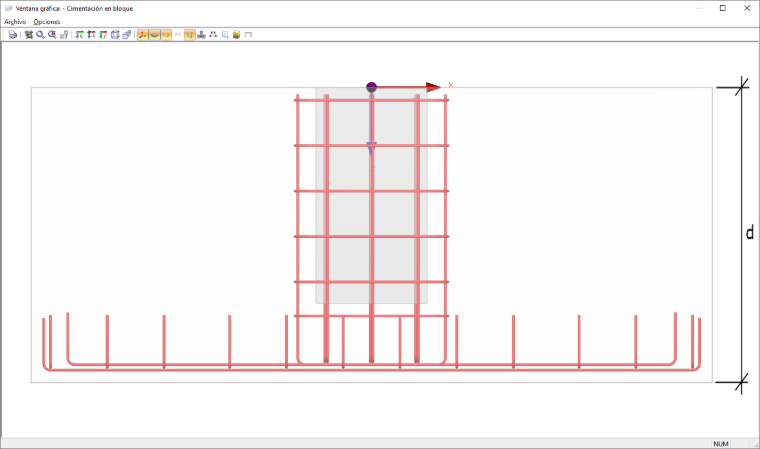Click the edit view parameters icon
This screenshot has height=449, width=760.
pyautogui.click(x=64, y=34)
